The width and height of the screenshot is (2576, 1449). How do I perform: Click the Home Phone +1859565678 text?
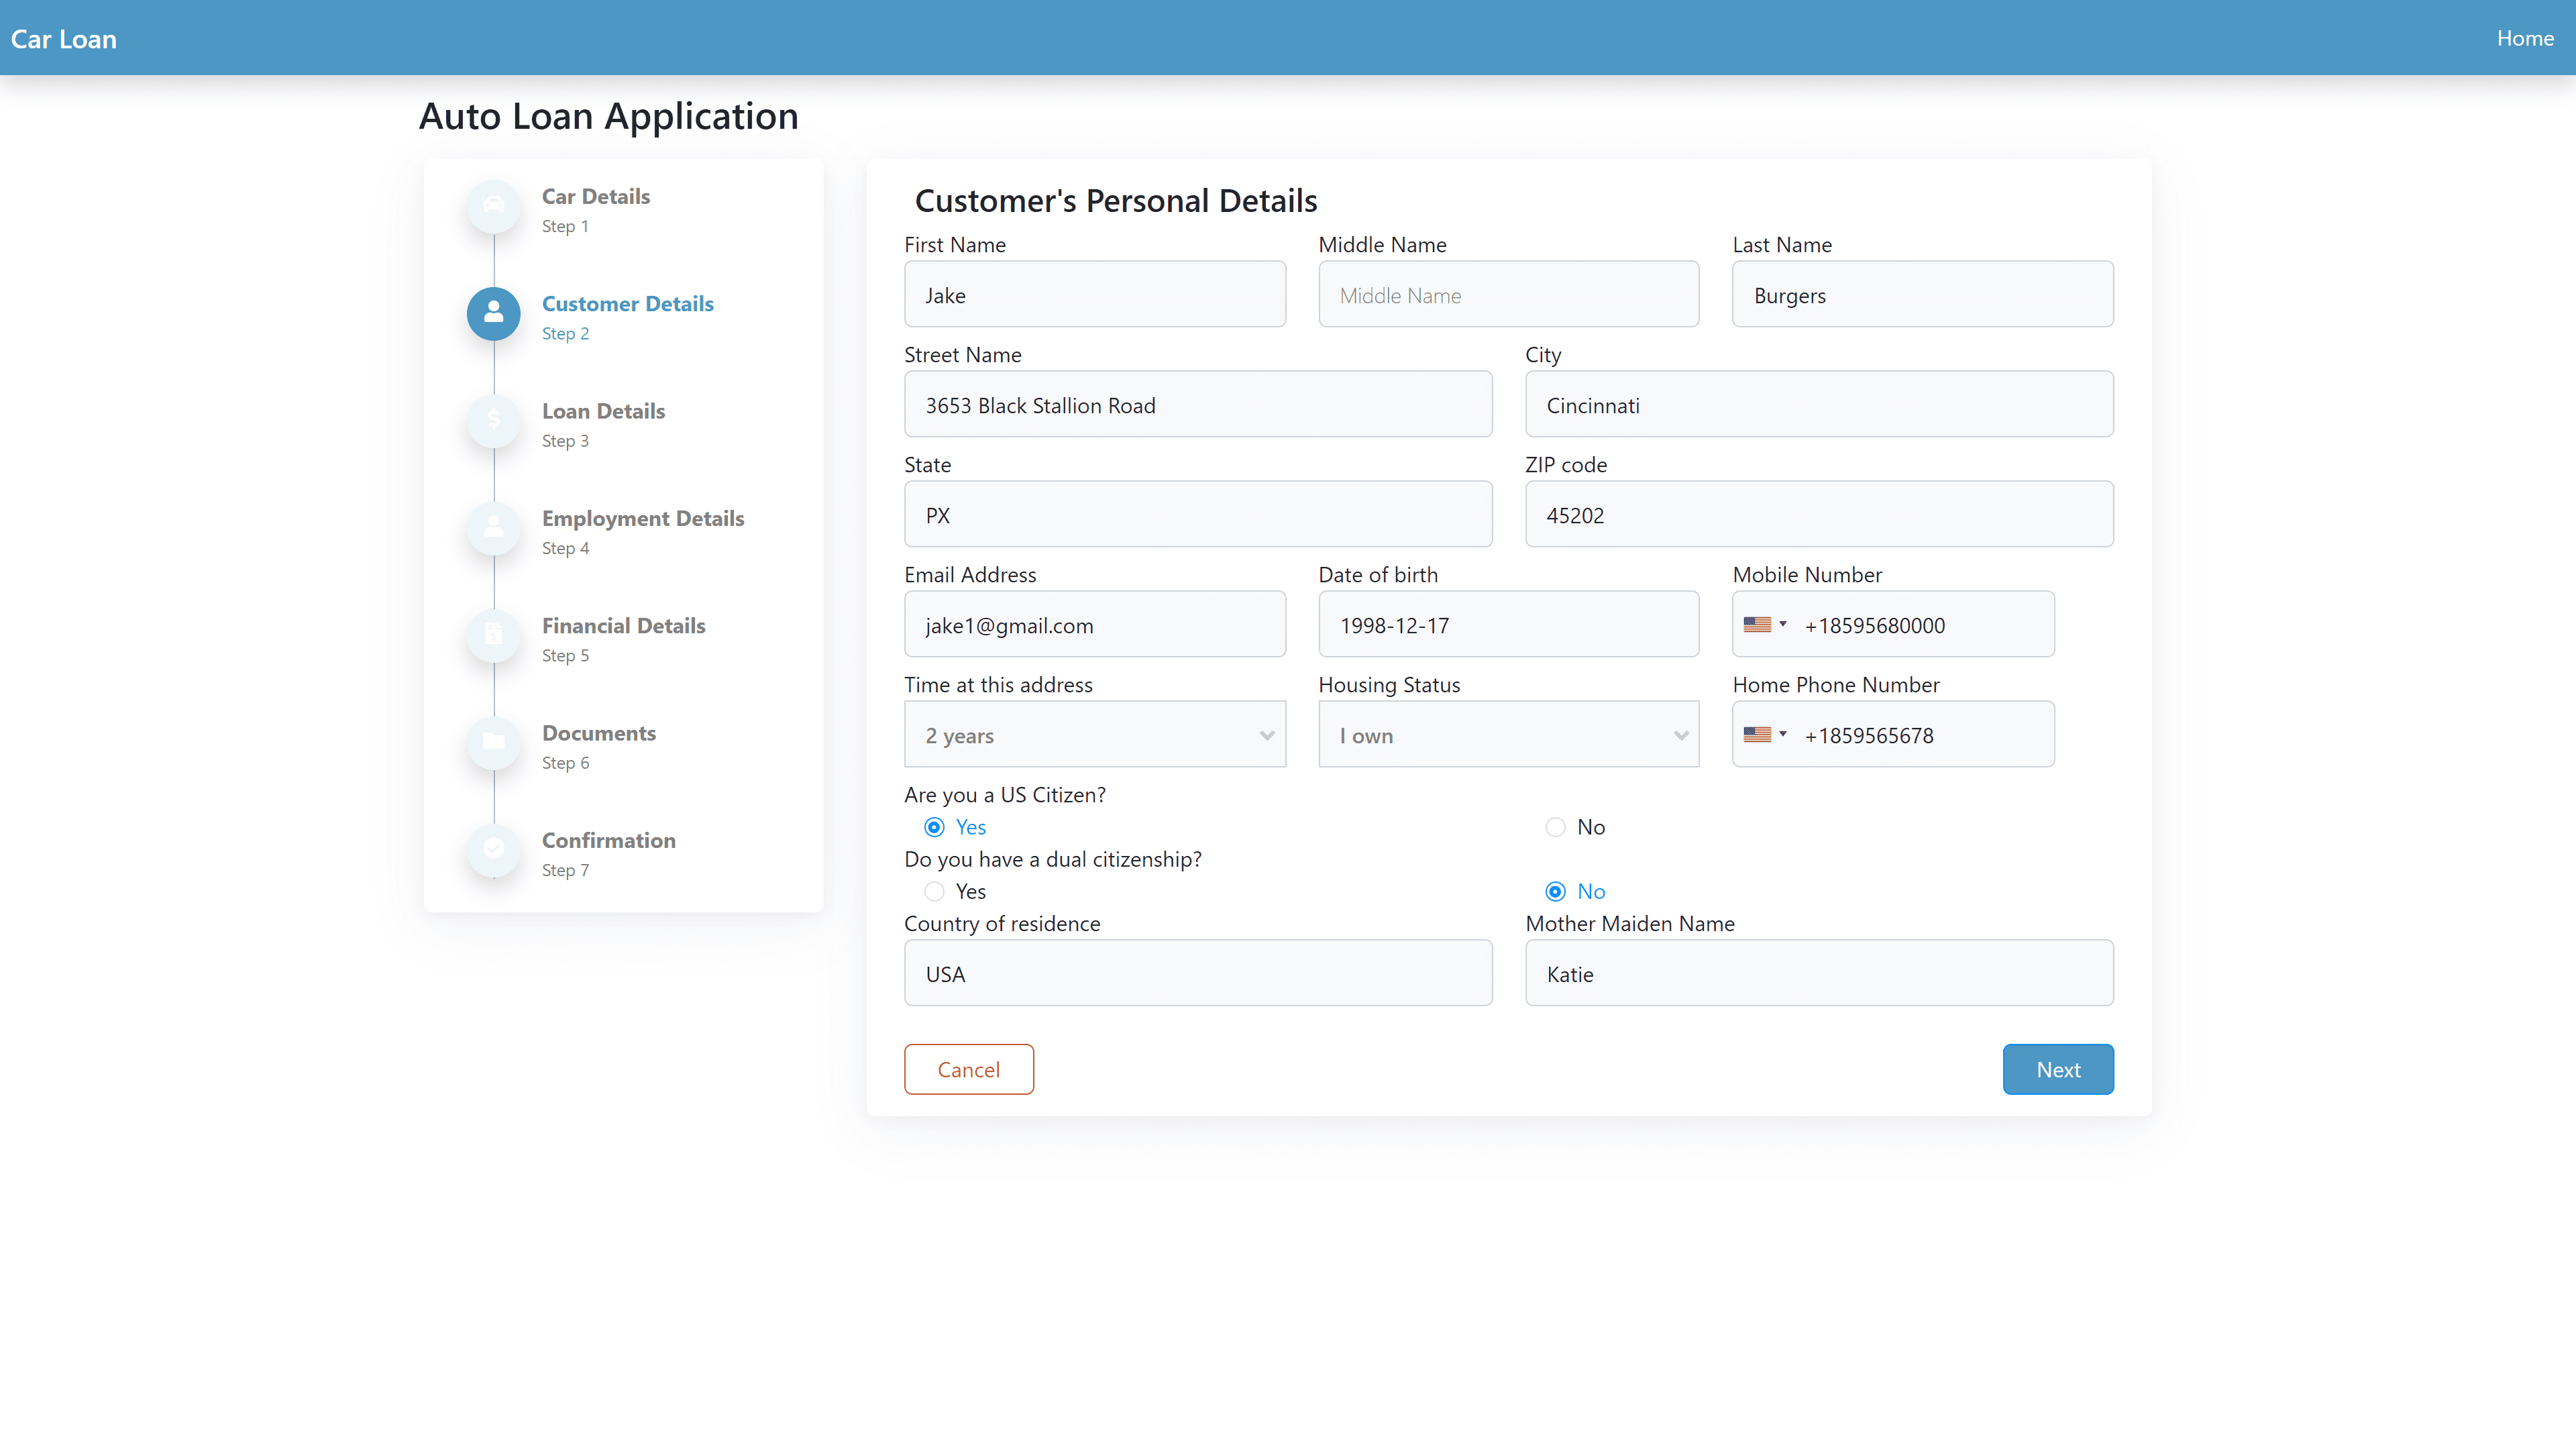[x=1869, y=736]
